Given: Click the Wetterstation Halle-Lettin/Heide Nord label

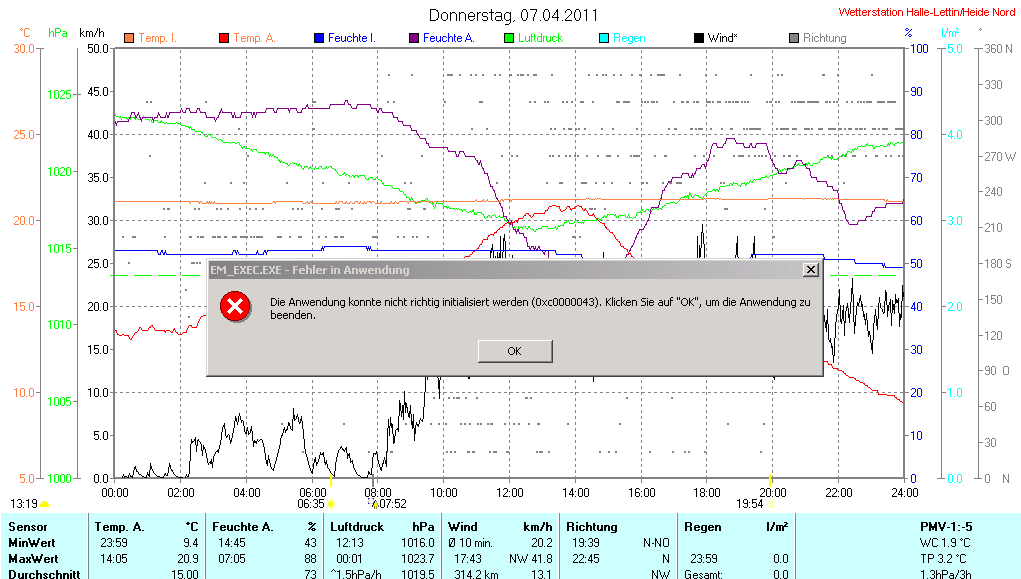Looking at the screenshot, I should pyautogui.click(x=926, y=12).
